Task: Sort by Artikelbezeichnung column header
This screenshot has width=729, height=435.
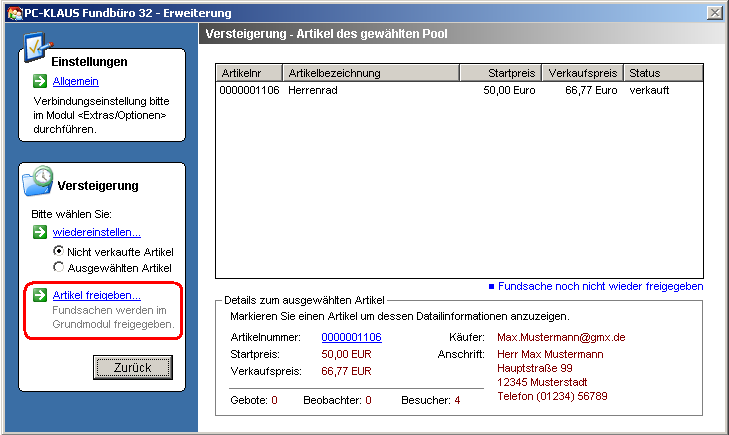Action: coord(370,73)
